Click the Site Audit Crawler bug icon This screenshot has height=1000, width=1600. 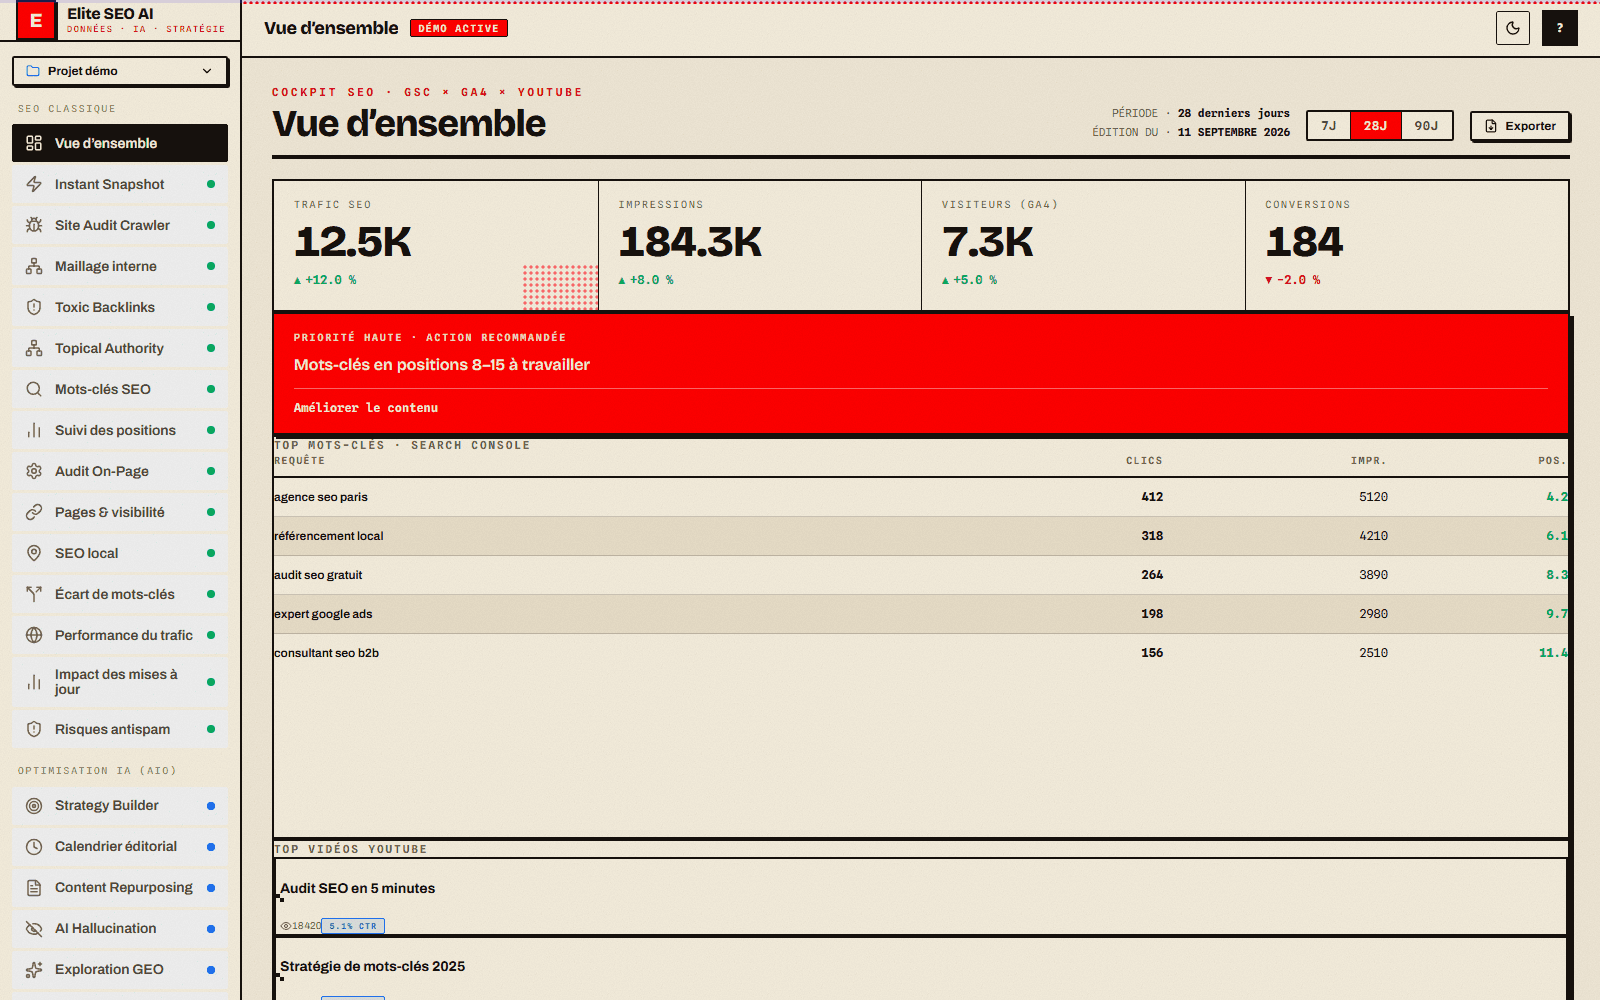coord(34,225)
